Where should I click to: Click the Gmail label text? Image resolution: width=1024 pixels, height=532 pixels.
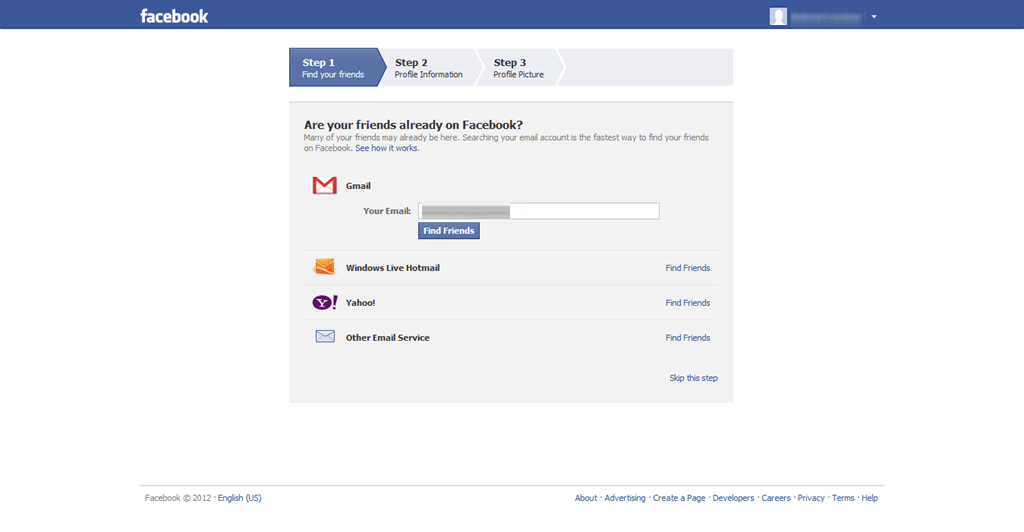358,186
